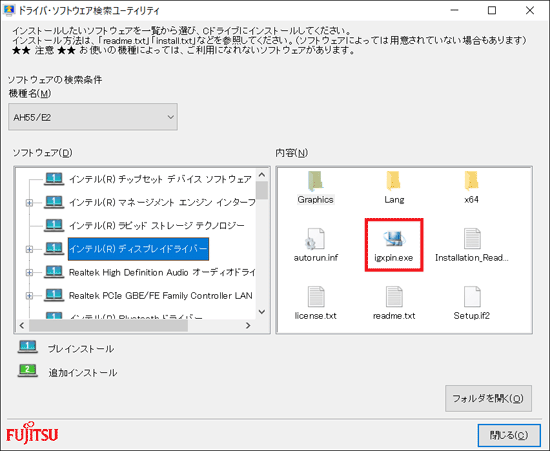Open the Graphics folder icon
550x451 pixels.
315,181
